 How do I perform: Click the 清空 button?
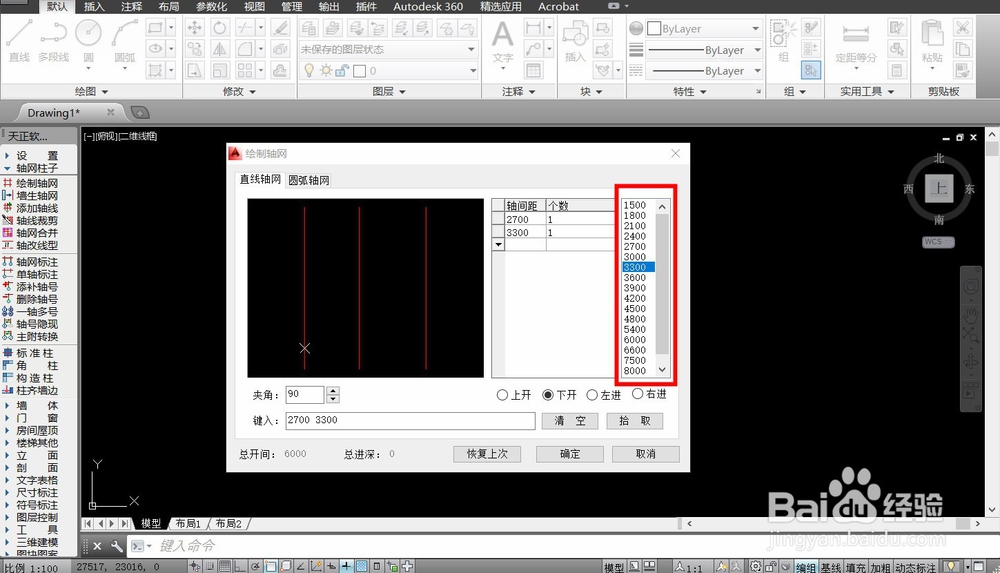[570, 420]
